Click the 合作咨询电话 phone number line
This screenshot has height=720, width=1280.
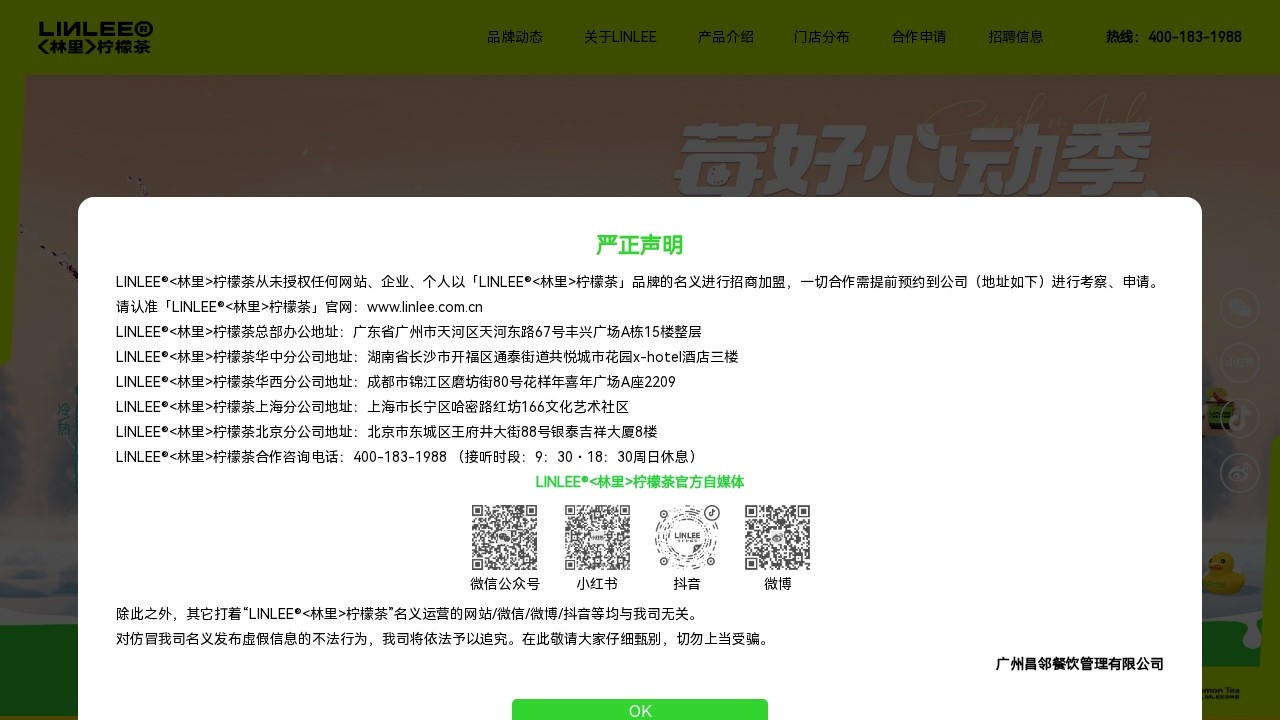click(x=406, y=457)
